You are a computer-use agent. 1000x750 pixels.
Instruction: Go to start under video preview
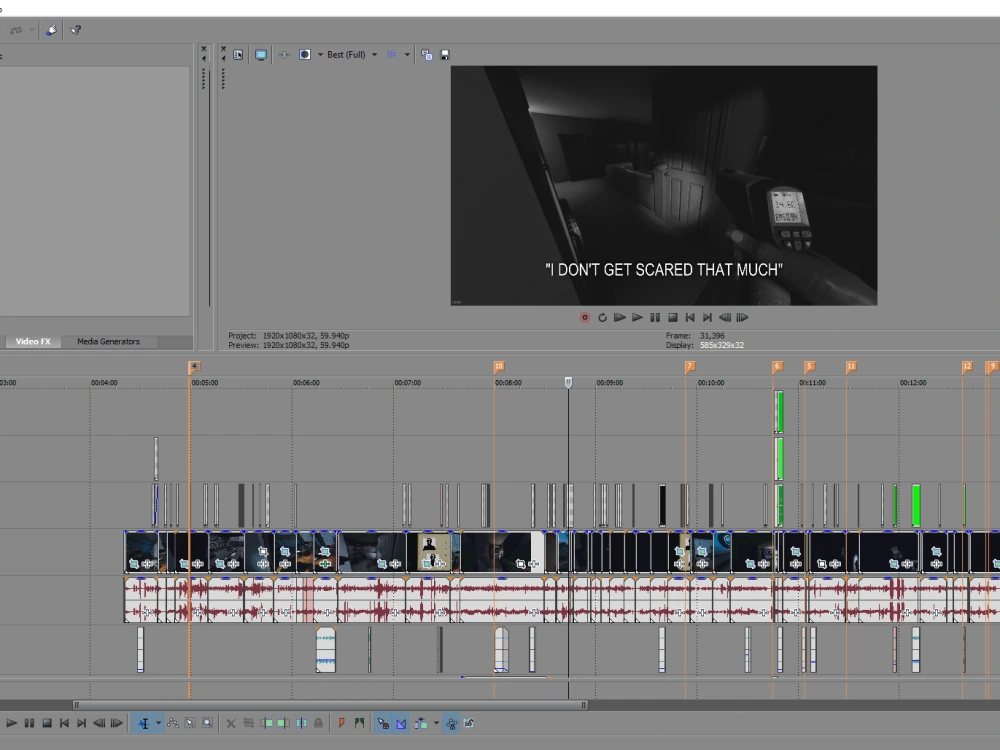click(689, 318)
